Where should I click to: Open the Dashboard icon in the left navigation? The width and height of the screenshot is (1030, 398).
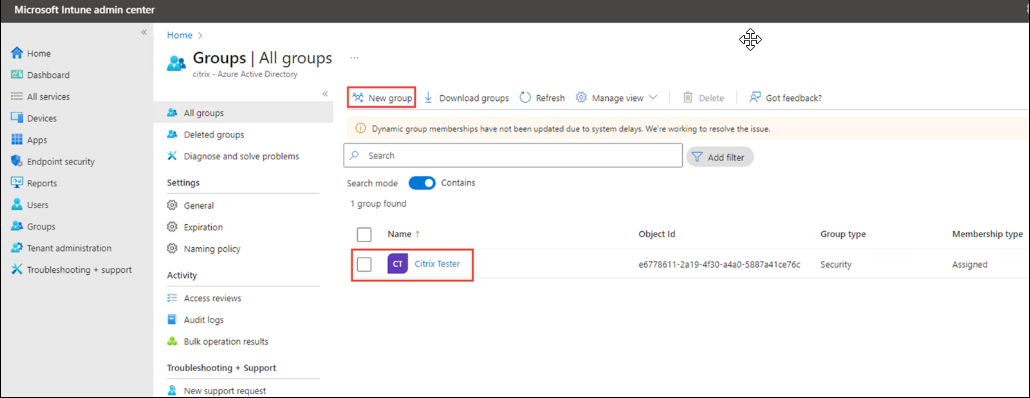[x=17, y=75]
